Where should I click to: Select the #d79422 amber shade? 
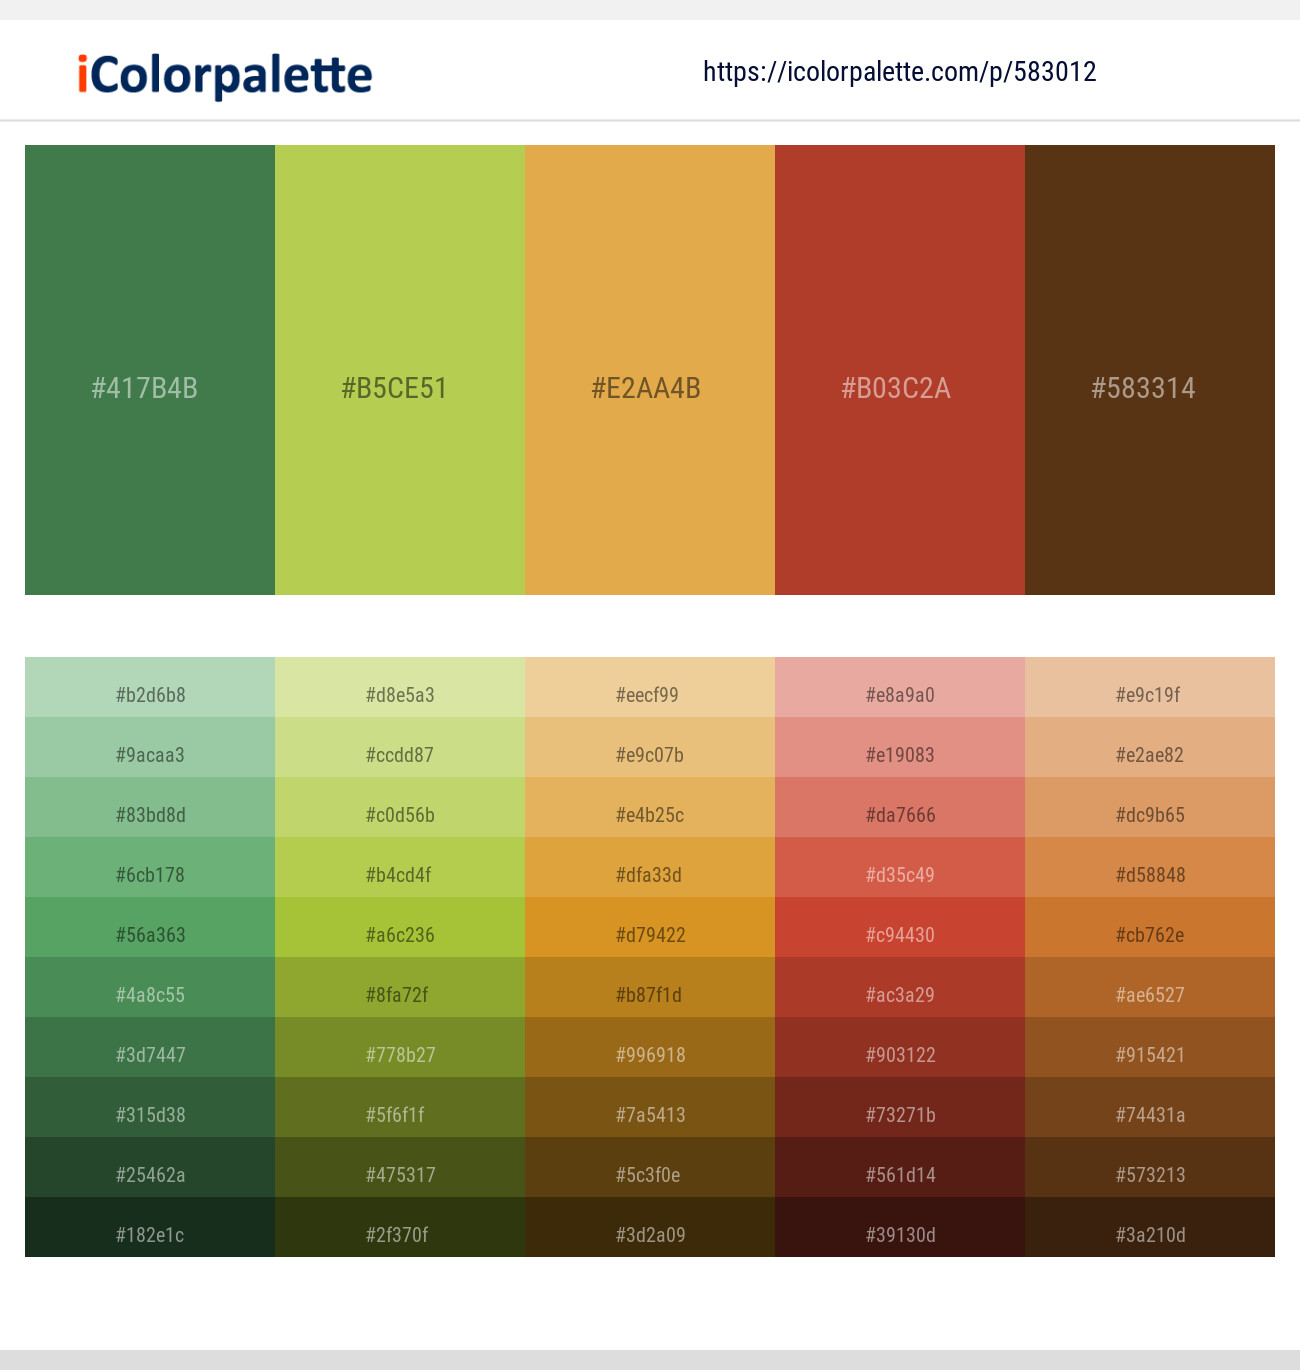649,935
